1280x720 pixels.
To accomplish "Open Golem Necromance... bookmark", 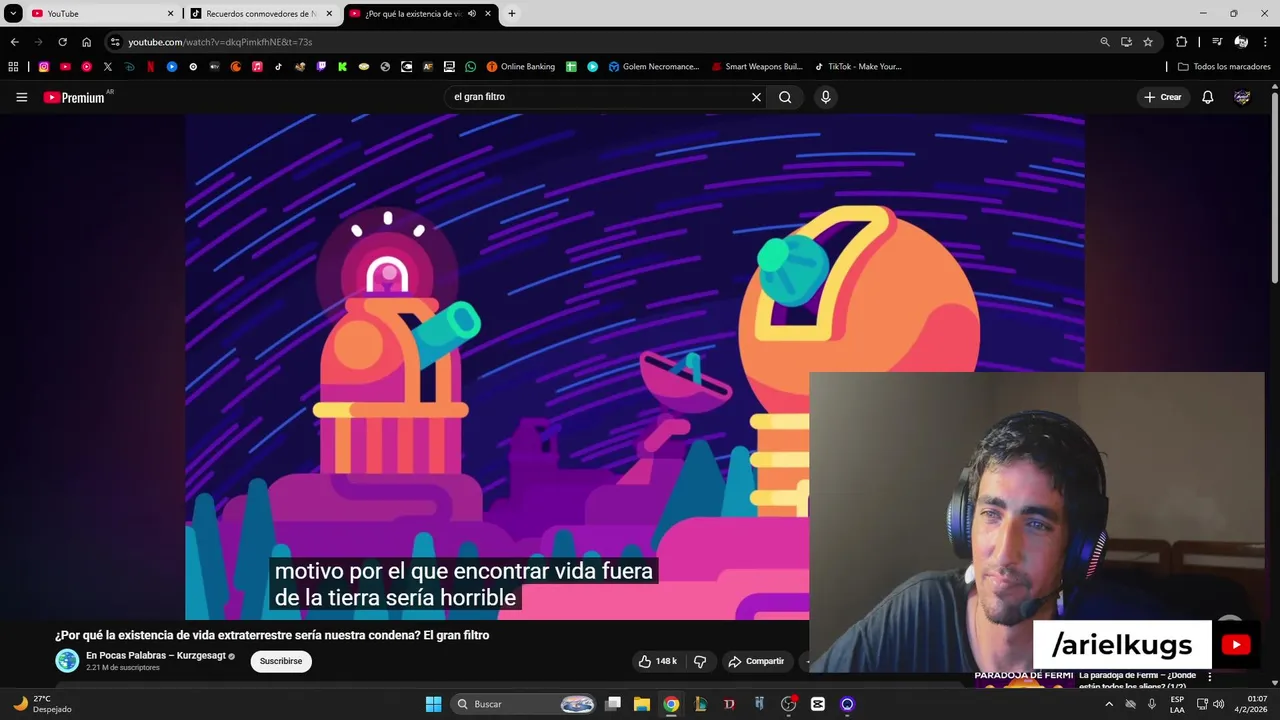I will coord(654,67).
